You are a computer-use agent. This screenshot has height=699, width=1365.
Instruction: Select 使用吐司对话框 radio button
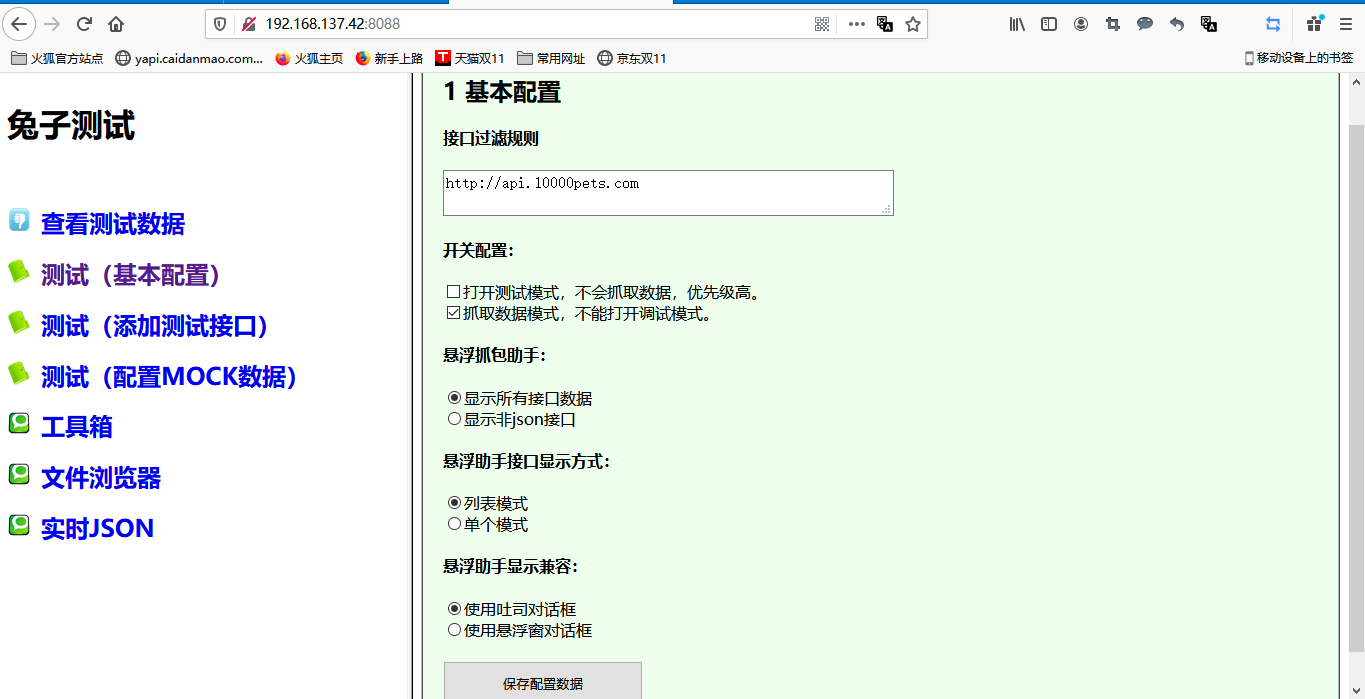click(454, 608)
